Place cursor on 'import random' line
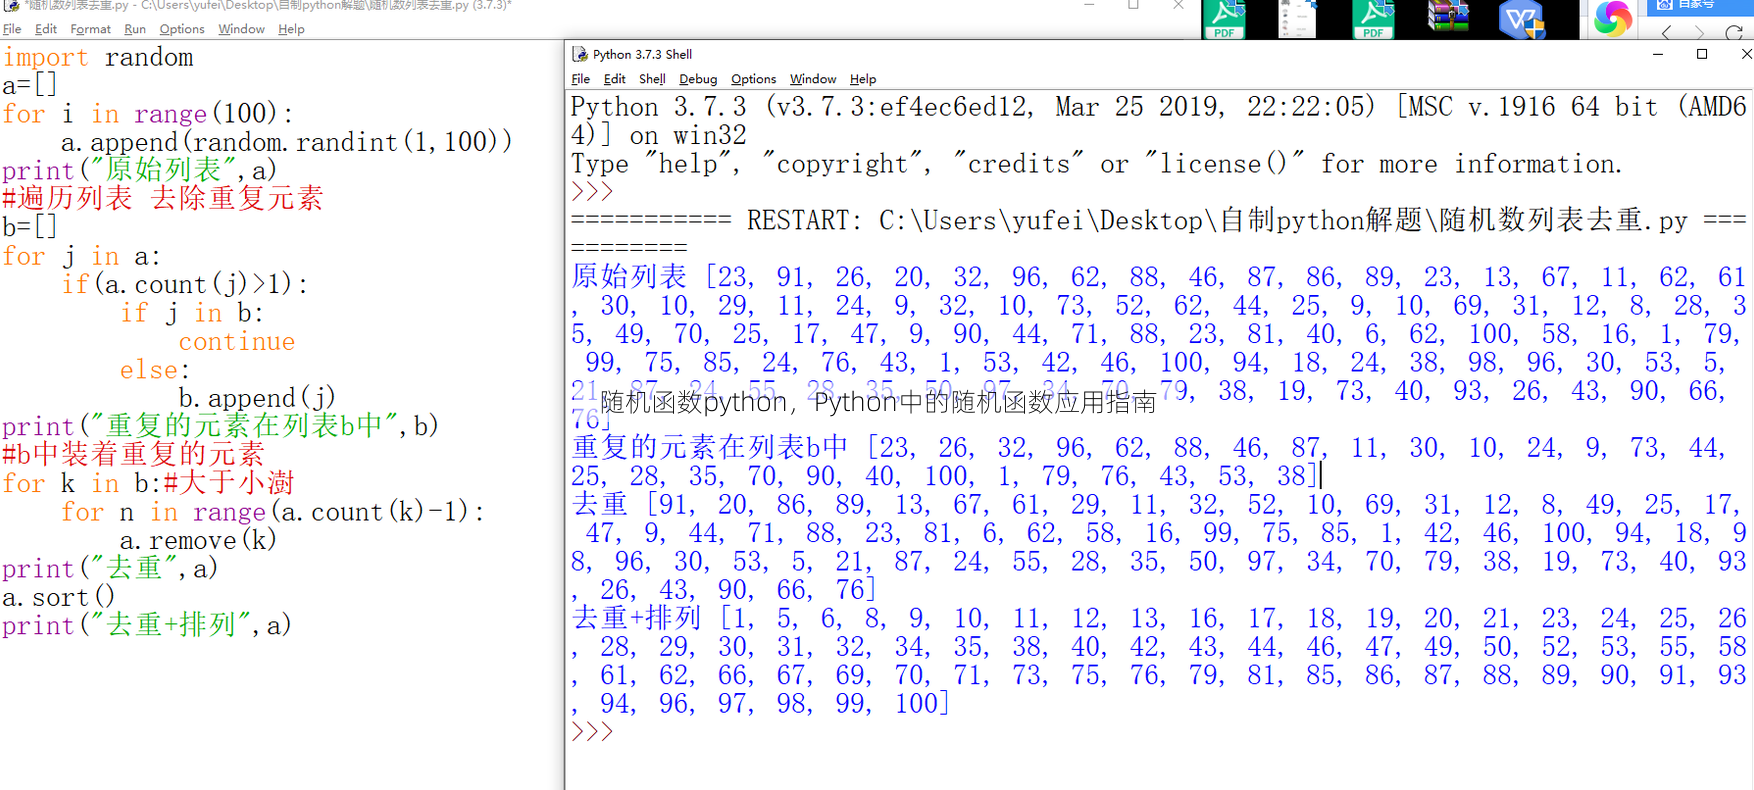The width and height of the screenshot is (1754, 790). click(98, 58)
